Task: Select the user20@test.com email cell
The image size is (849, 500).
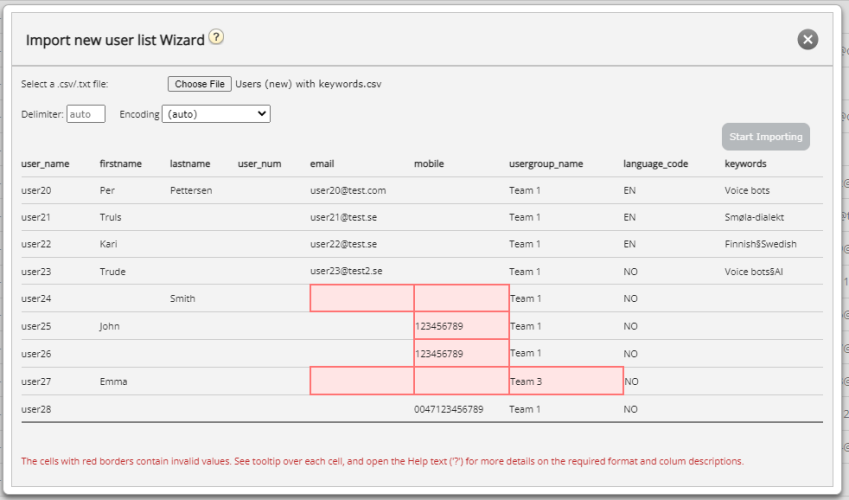Action: tap(348, 190)
